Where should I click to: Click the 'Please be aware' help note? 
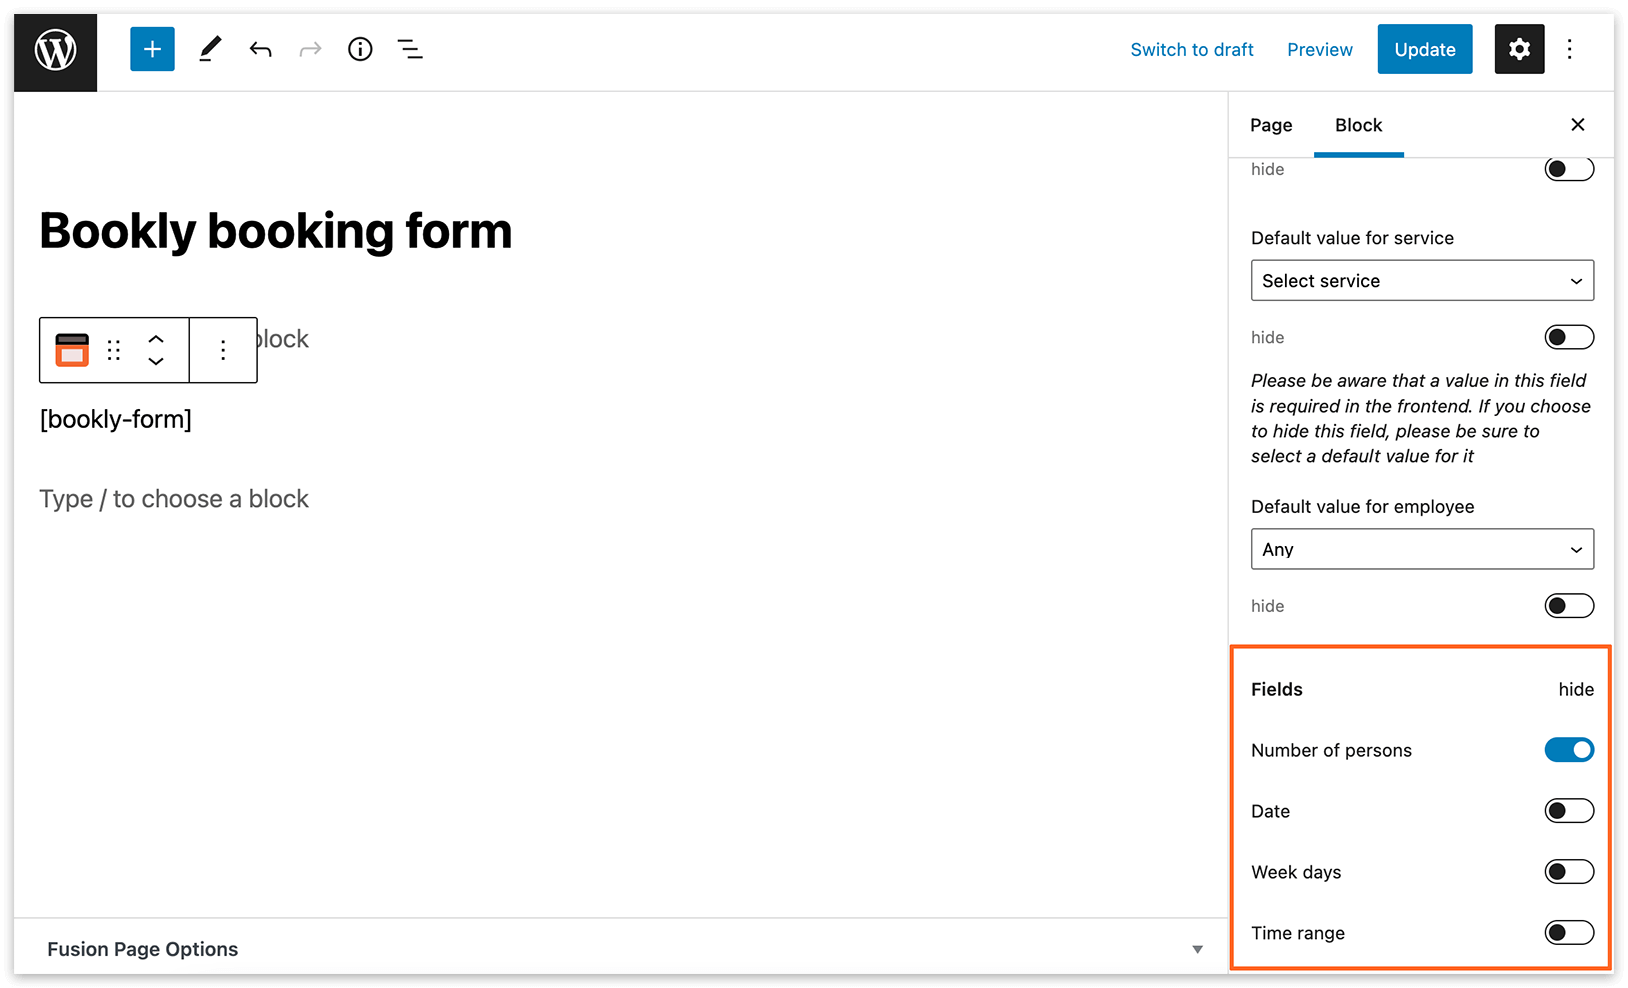coord(1420,418)
